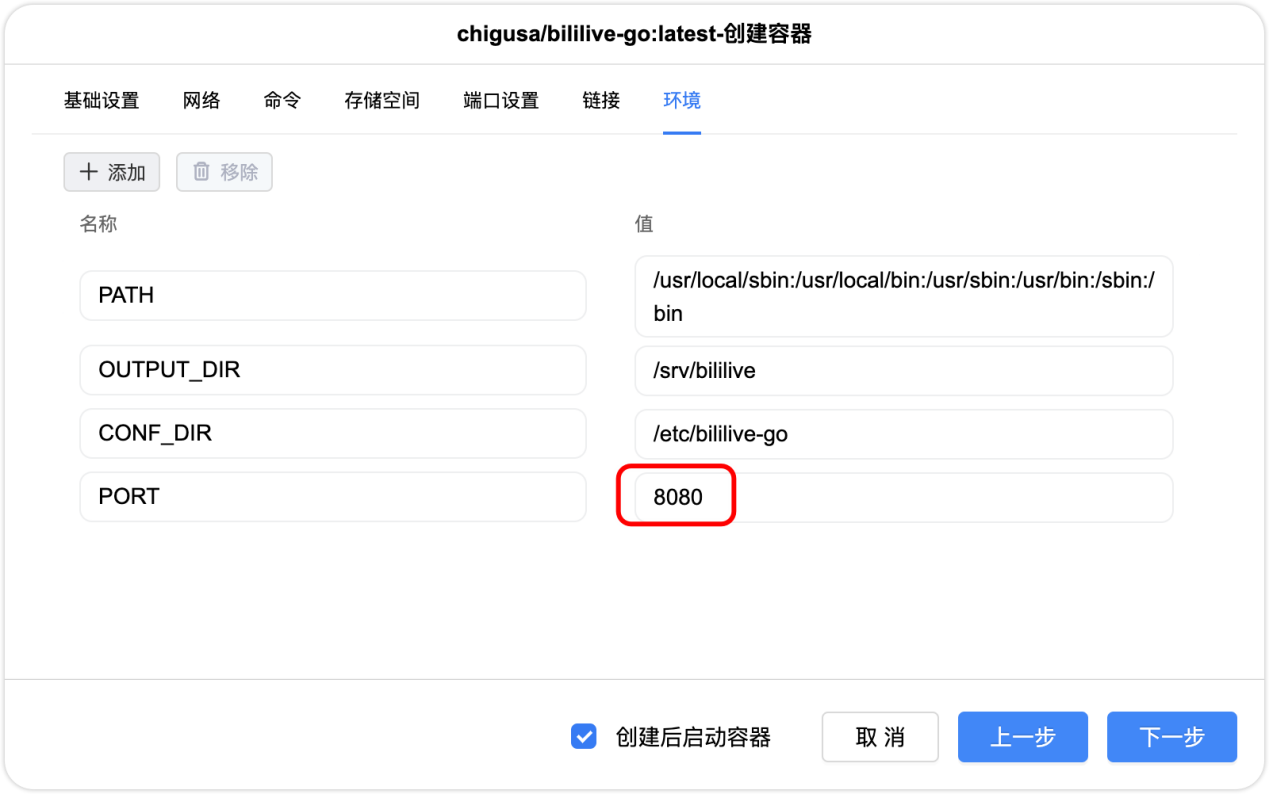Switch to the 命令 tab
The height and width of the screenshot is (794, 1269).
click(280, 100)
